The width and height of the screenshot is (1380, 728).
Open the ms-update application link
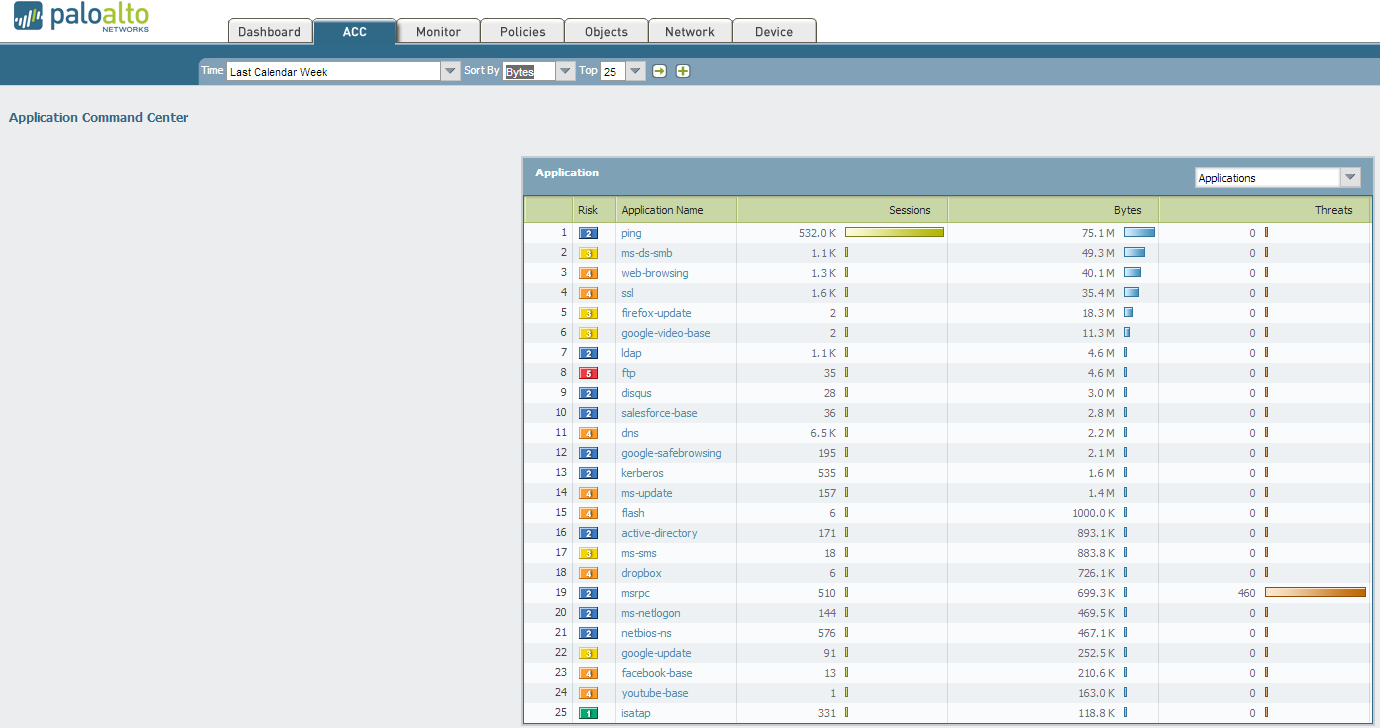click(x=646, y=493)
